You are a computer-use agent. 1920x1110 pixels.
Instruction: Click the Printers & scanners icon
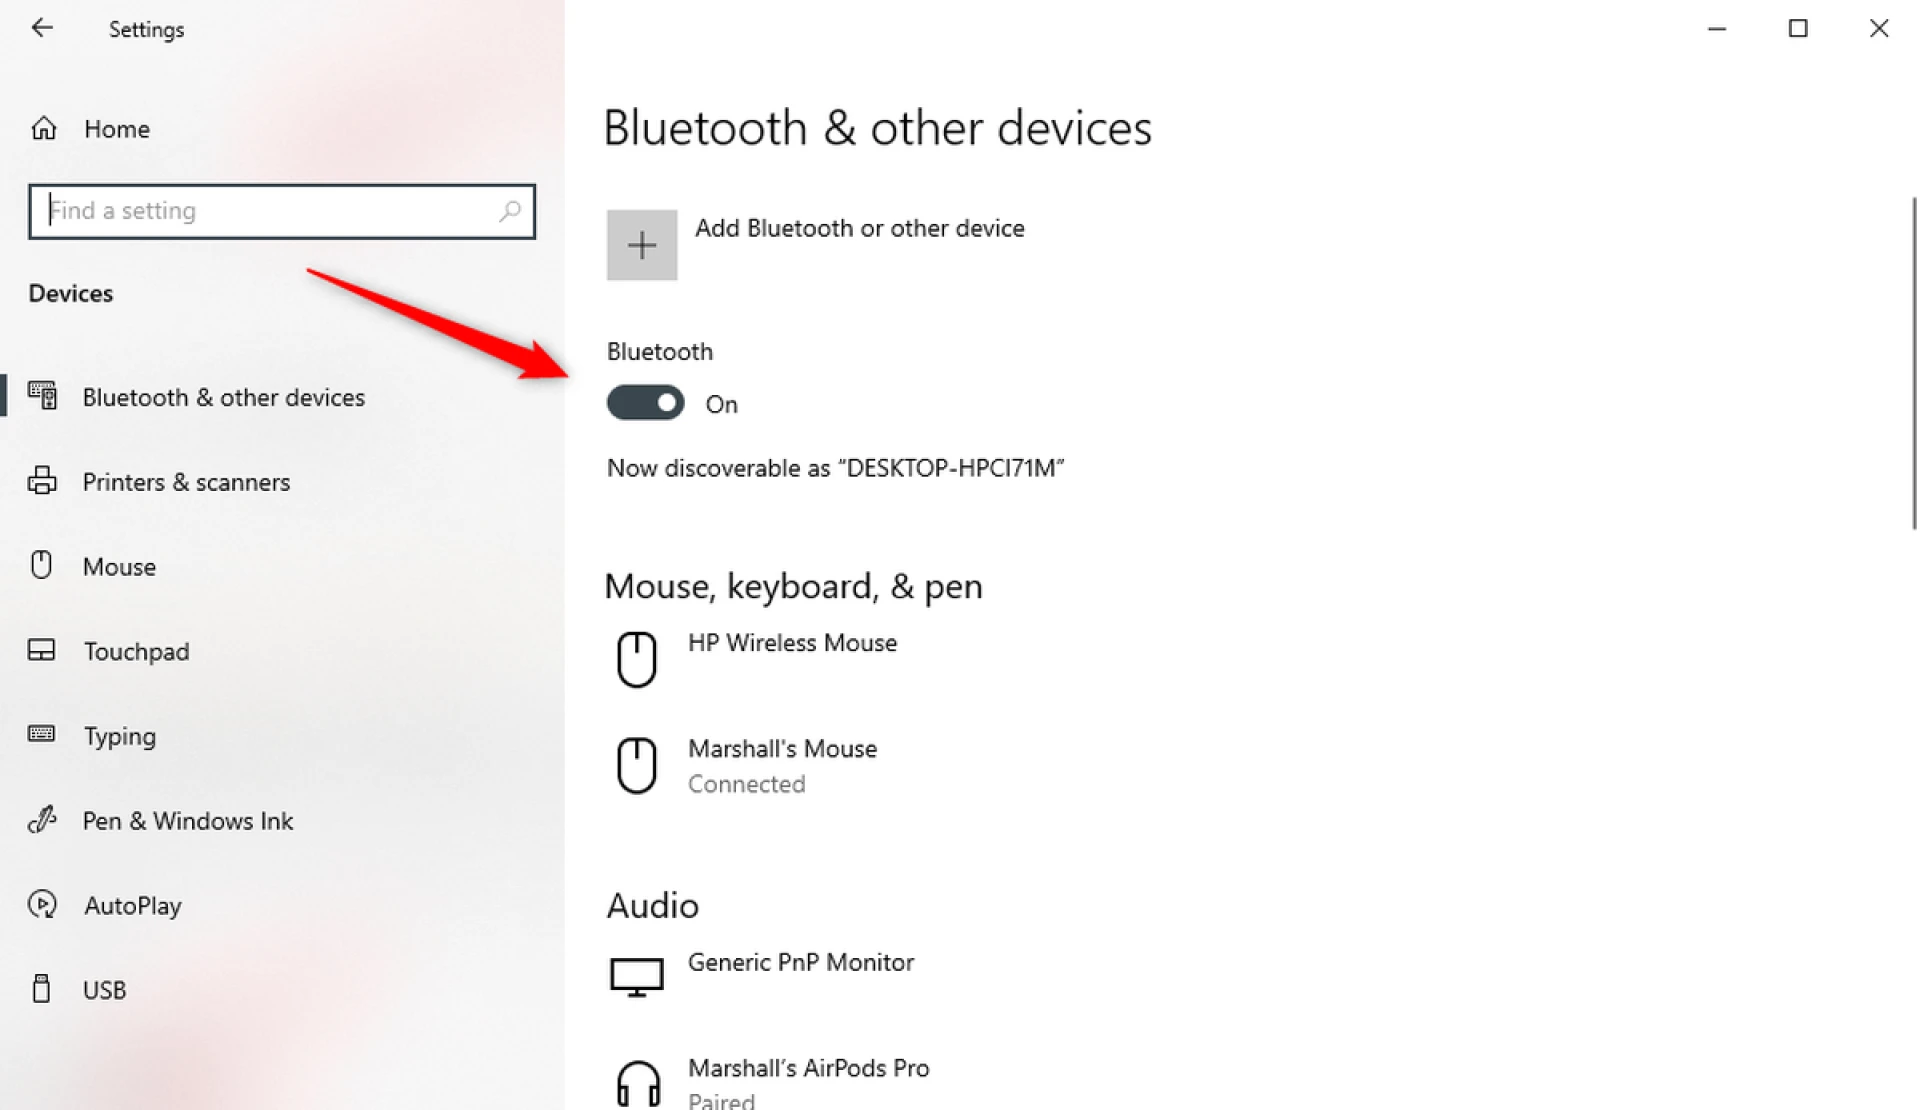pyautogui.click(x=42, y=481)
